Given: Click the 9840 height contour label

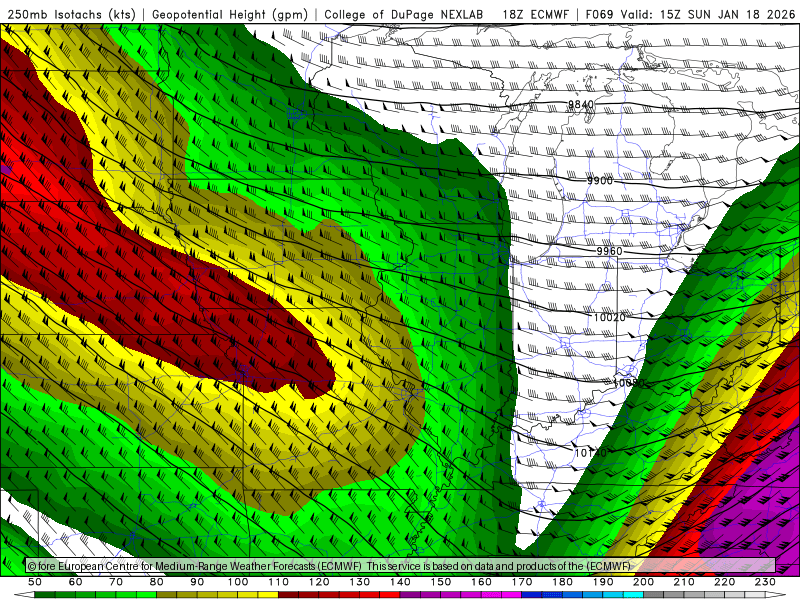Looking at the screenshot, I should click(x=581, y=105).
